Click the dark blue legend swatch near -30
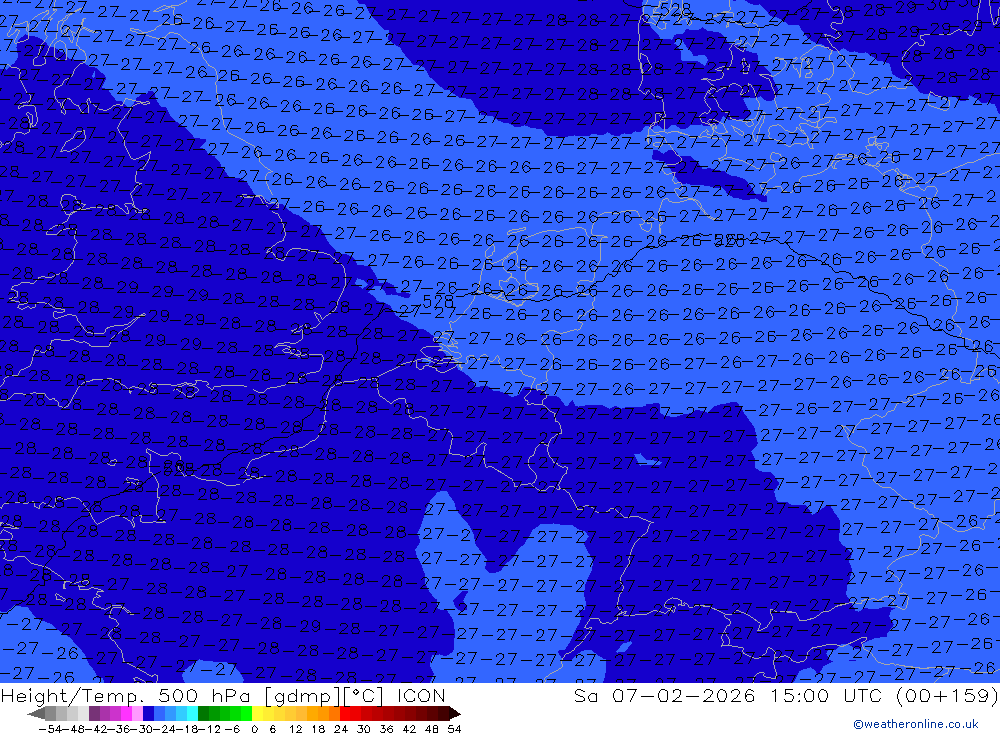Screen dimensions: 1000x733 coord(149,713)
